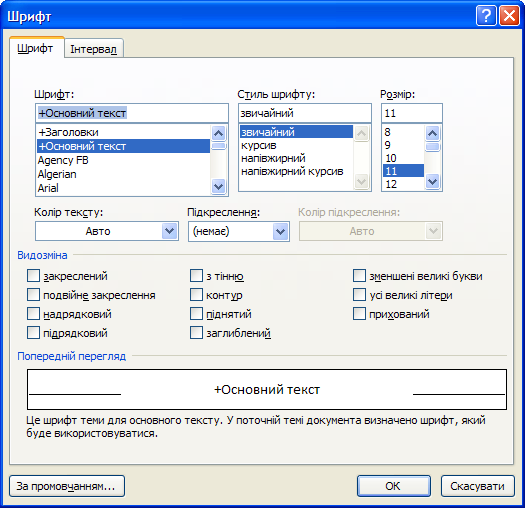Image resolution: width=525 pixels, height=508 pixels.
Task: Select напівжирний font style
Action: click(x=296, y=158)
